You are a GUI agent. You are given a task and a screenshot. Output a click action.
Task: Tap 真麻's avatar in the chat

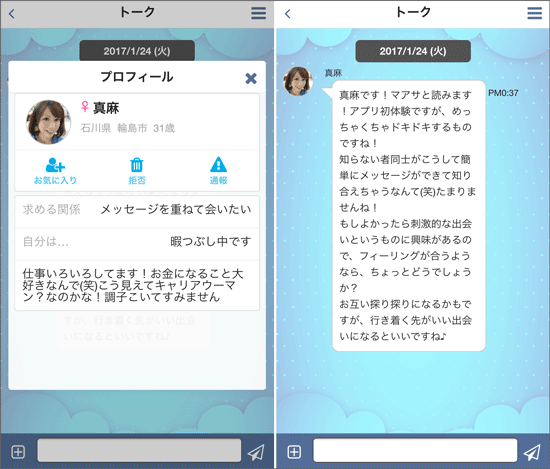tap(298, 81)
